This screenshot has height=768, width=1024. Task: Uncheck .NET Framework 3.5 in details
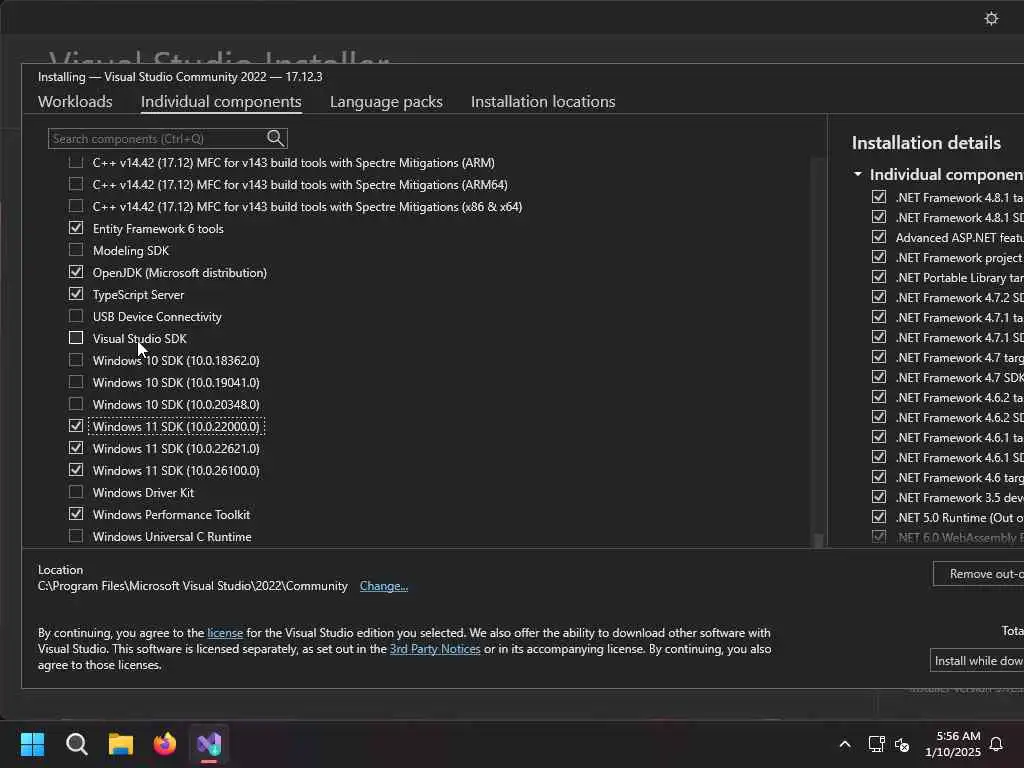coord(879,497)
